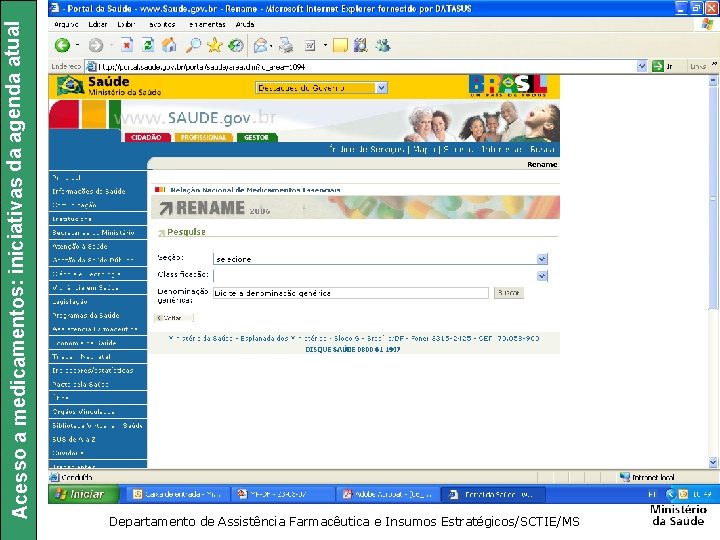Expand the Back button history arrow
Image resolution: width=720 pixels, height=540 pixels.
click(77, 45)
